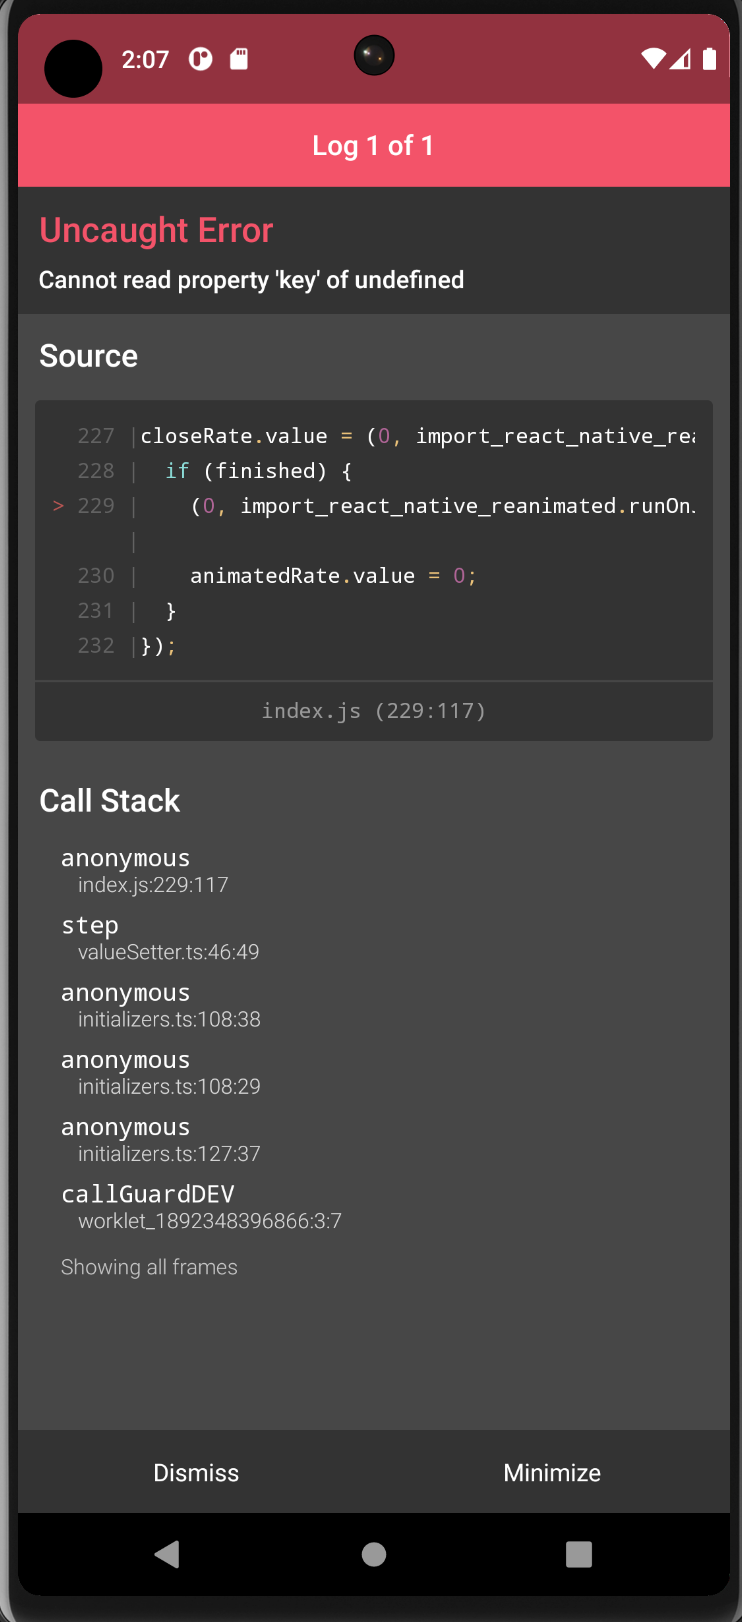
Task: Click the Expo notification icon in the status bar
Action: coord(200,59)
